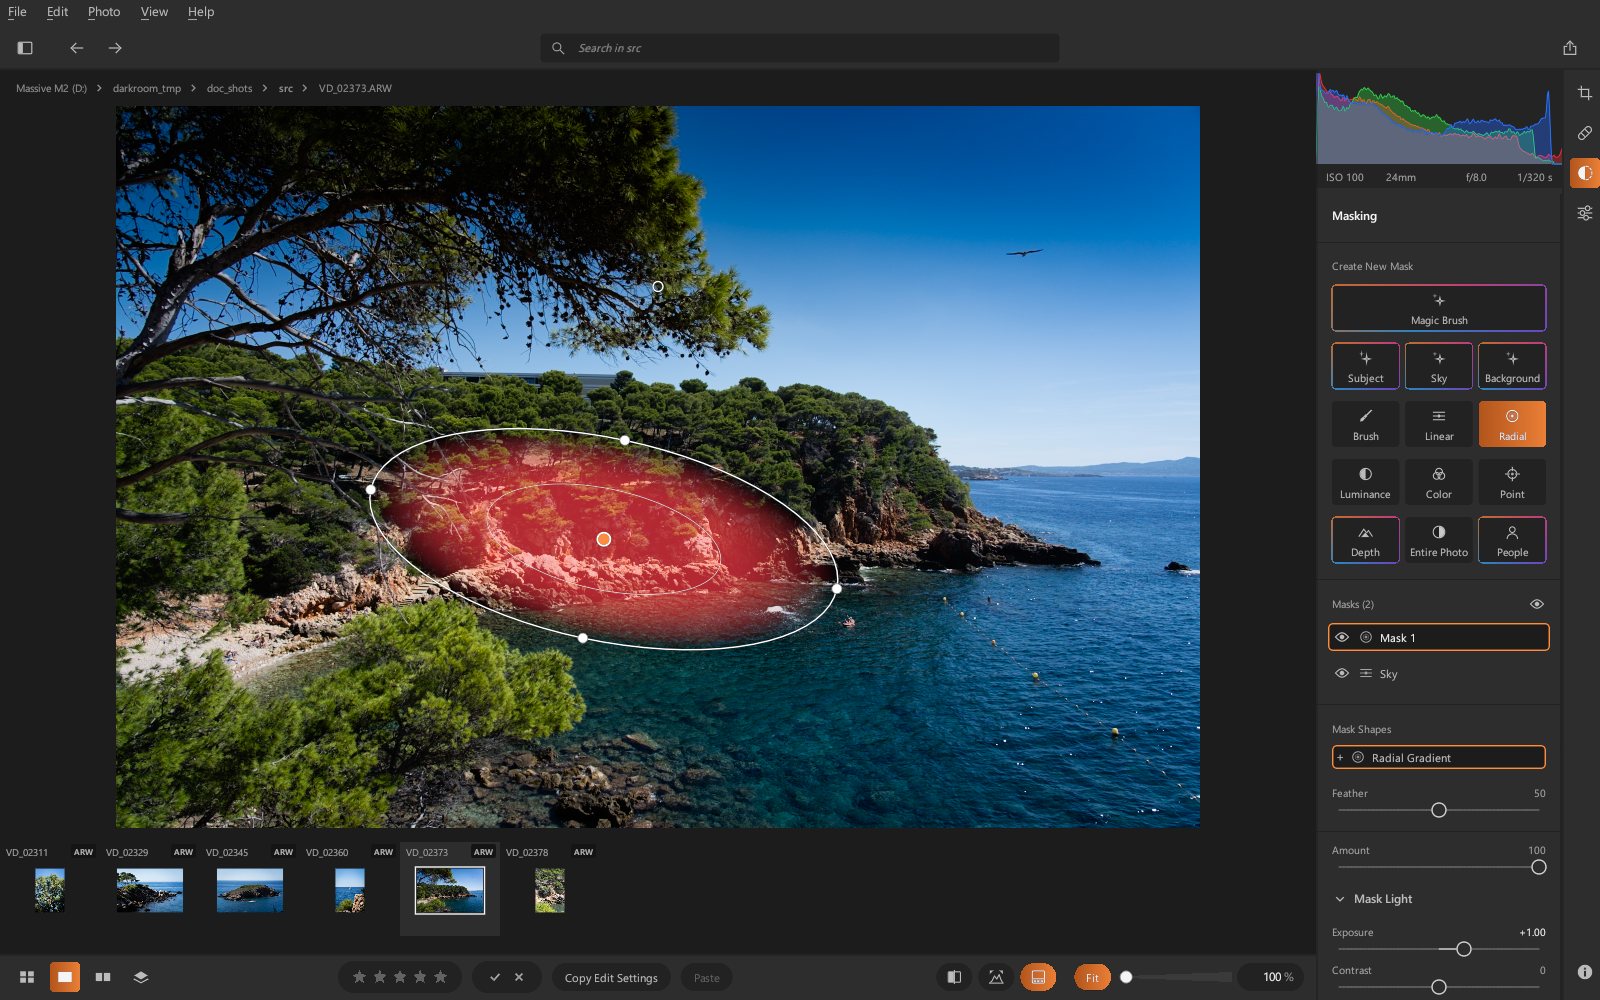Image resolution: width=1600 pixels, height=1000 pixels.
Task: Create a Subject mask
Action: tap(1365, 366)
